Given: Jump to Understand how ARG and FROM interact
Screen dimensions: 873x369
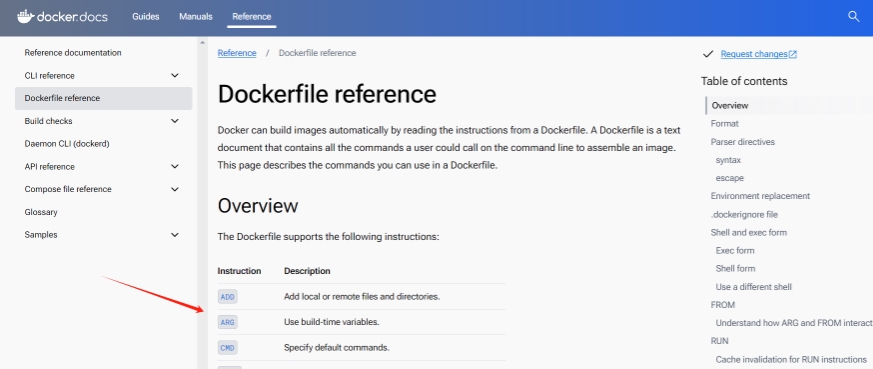Looking at the screenshot, I should click(794, 323).
